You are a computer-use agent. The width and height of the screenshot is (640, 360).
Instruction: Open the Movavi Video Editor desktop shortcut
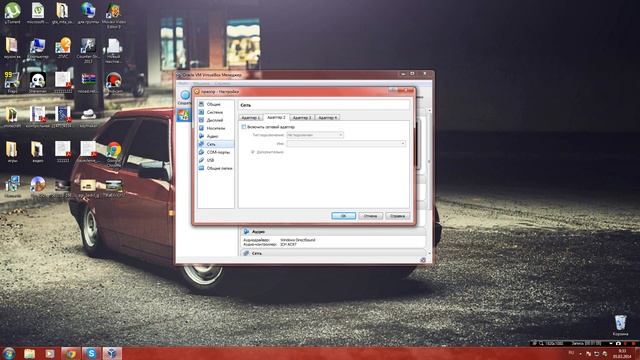point(113,15)
